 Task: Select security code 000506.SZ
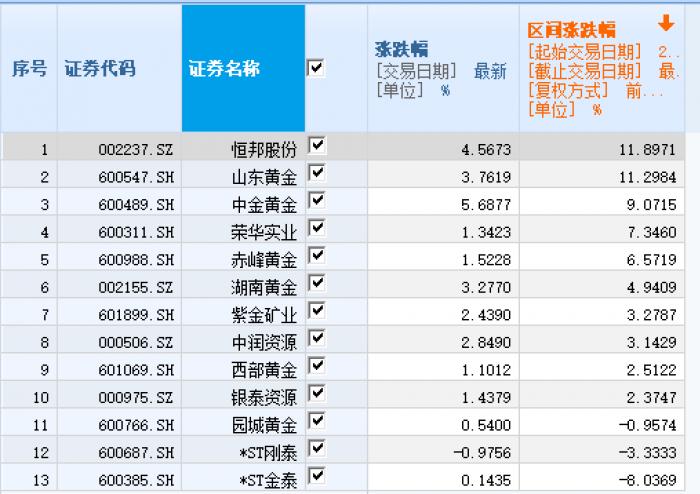pyautogui.click(x=136, y=343)
